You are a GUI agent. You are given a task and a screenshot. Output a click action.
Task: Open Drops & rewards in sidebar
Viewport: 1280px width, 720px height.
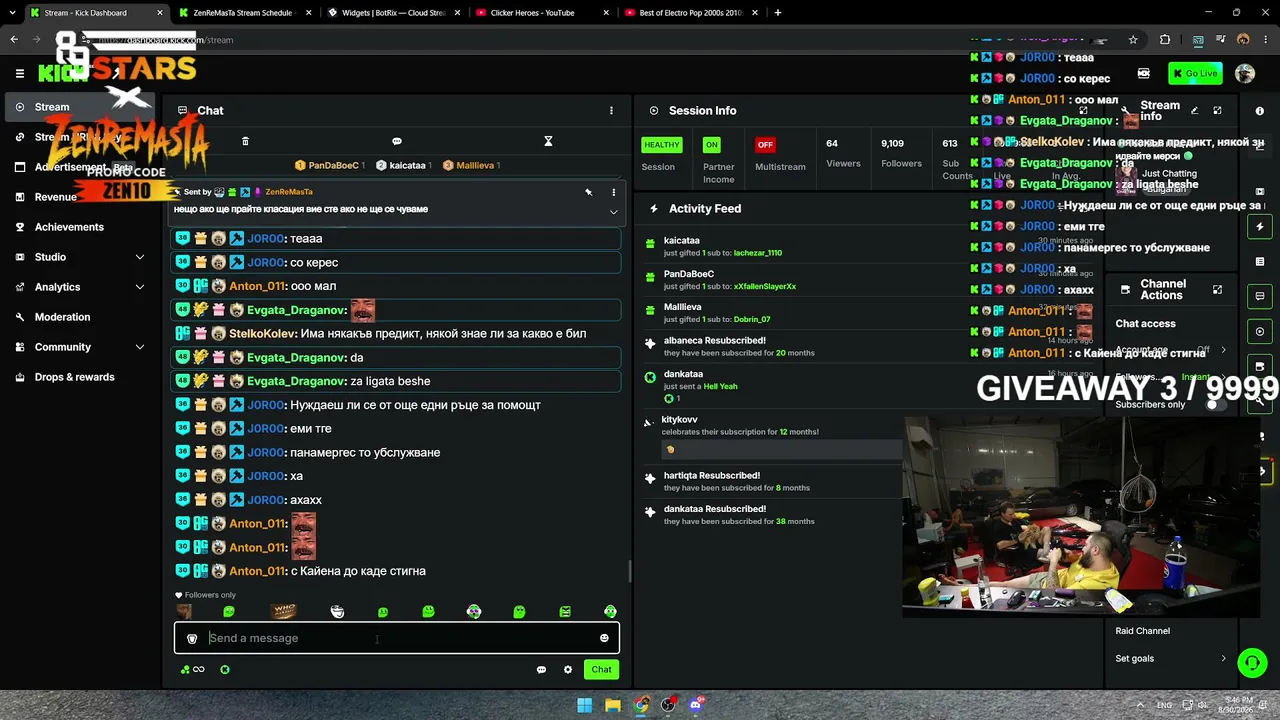click(x=75, y=377)
